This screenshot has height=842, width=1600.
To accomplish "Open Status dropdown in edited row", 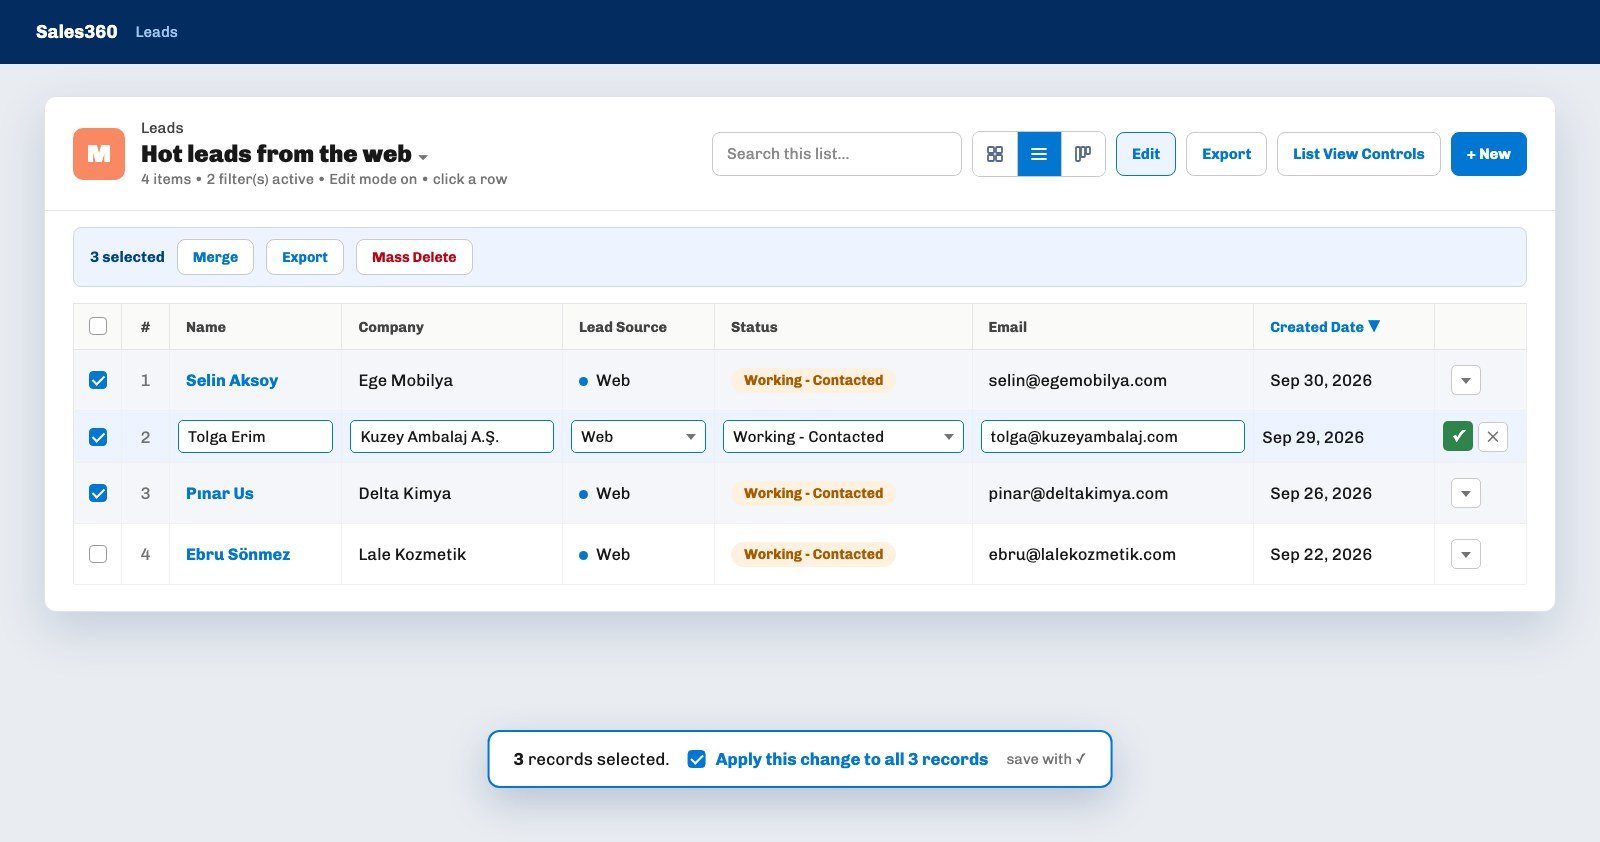I will pyautogui.click(x=843, y=437).
